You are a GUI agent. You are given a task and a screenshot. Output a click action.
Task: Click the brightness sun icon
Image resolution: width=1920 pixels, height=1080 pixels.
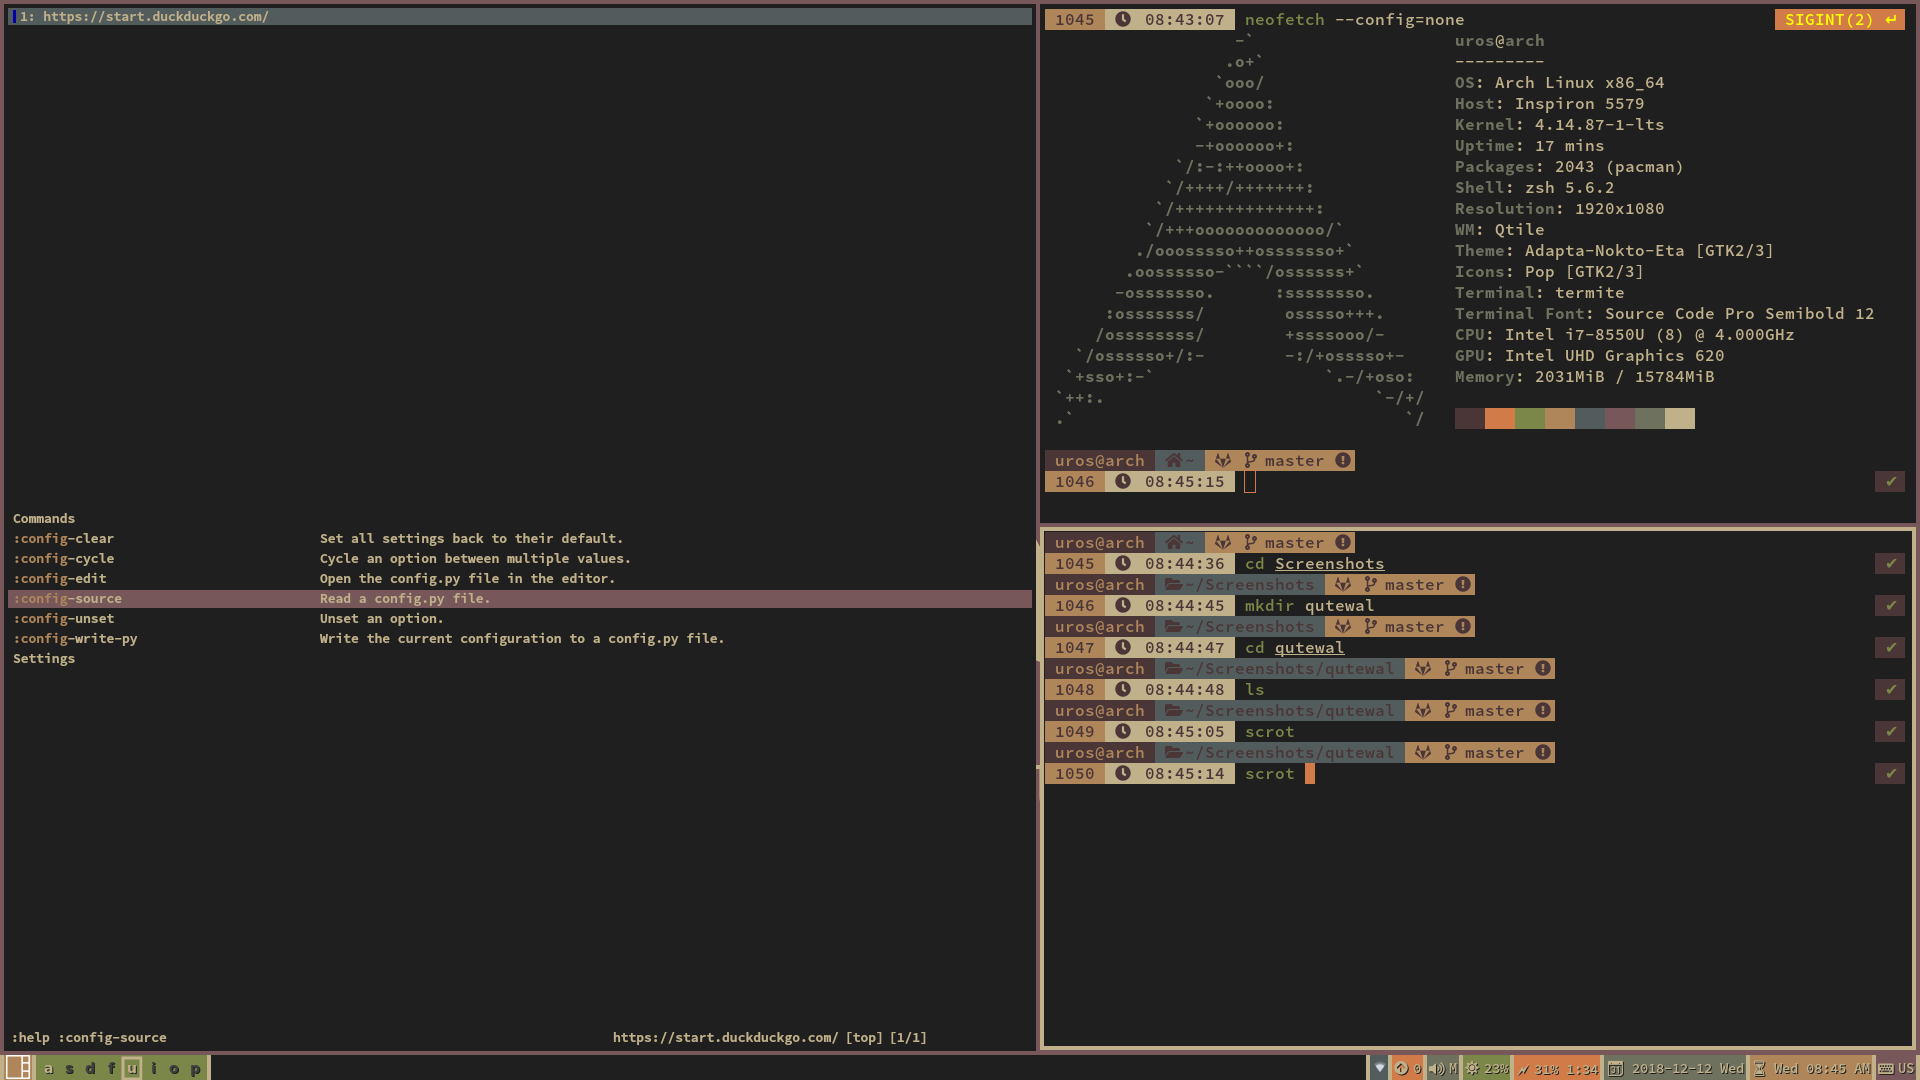click(x=1472, y=1068)
